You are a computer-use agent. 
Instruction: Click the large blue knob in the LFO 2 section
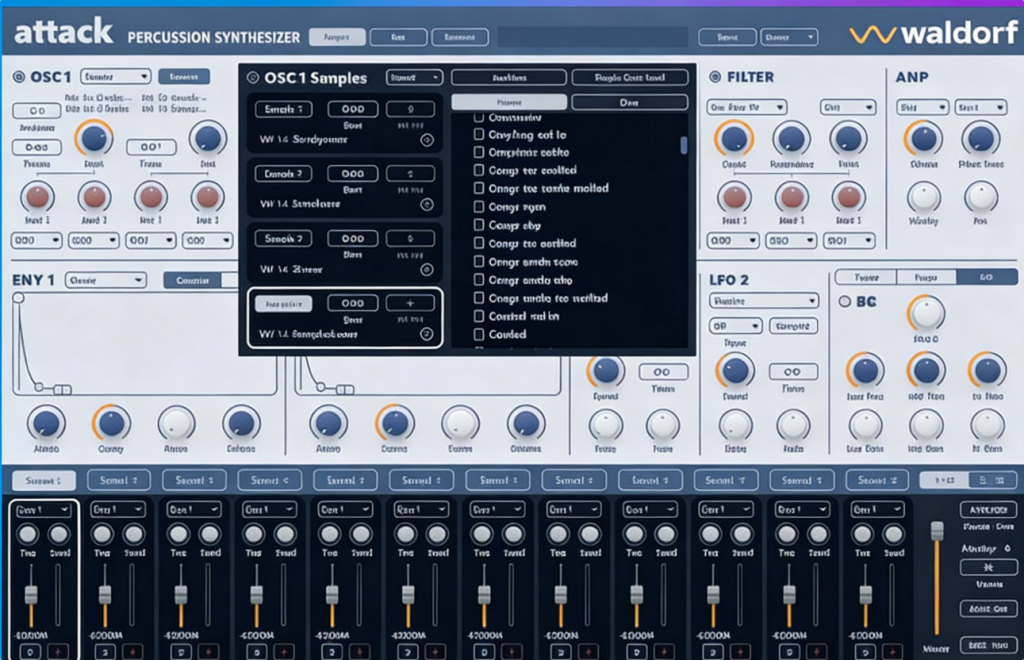coord(735,370)
